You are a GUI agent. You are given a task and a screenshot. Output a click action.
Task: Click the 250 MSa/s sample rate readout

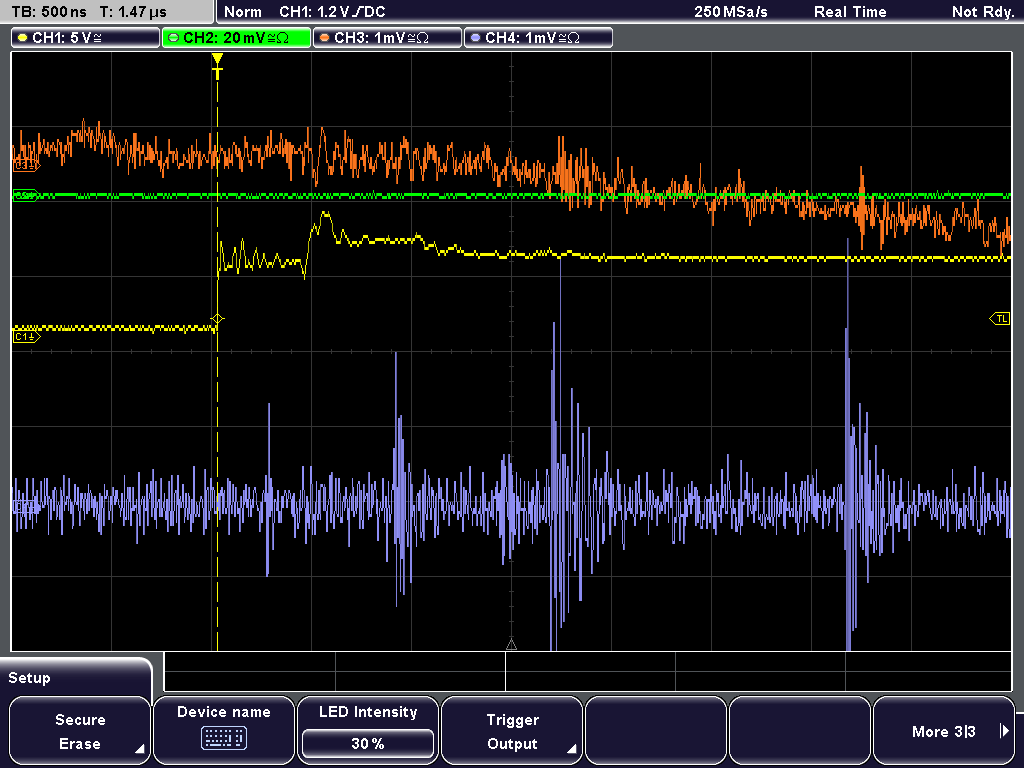click(731, 12)
